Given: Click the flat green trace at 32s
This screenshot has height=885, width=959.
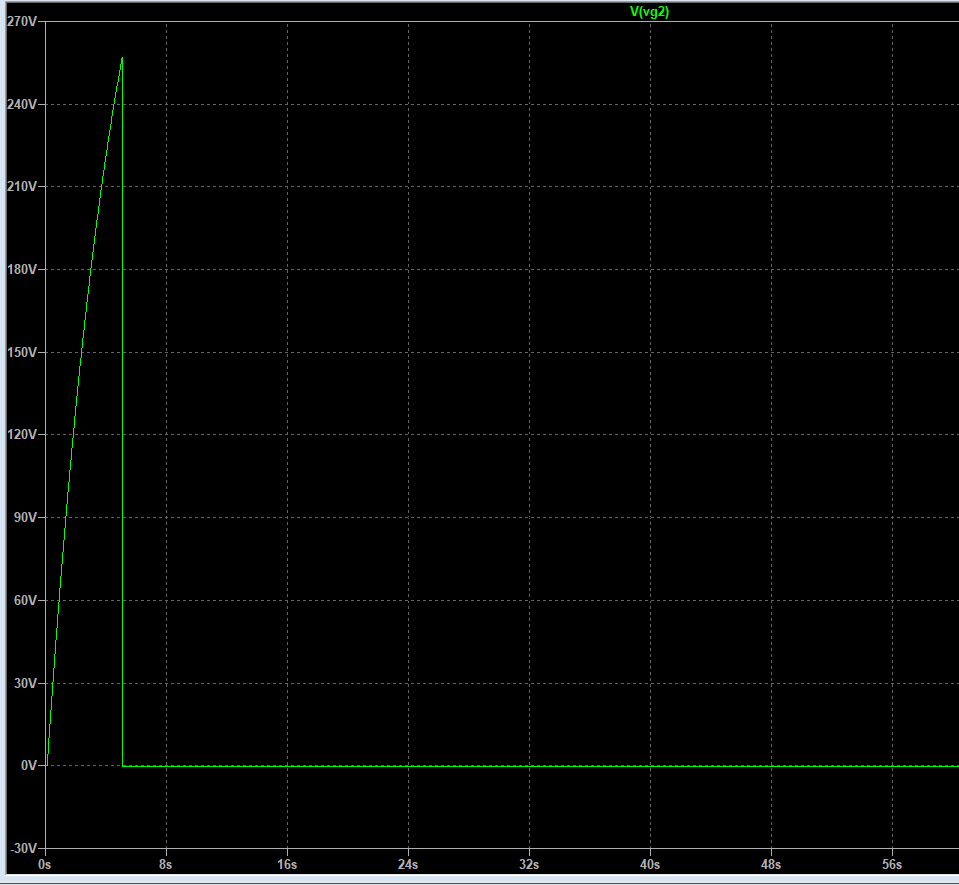Looking at the screenshot, I should 529,766.
